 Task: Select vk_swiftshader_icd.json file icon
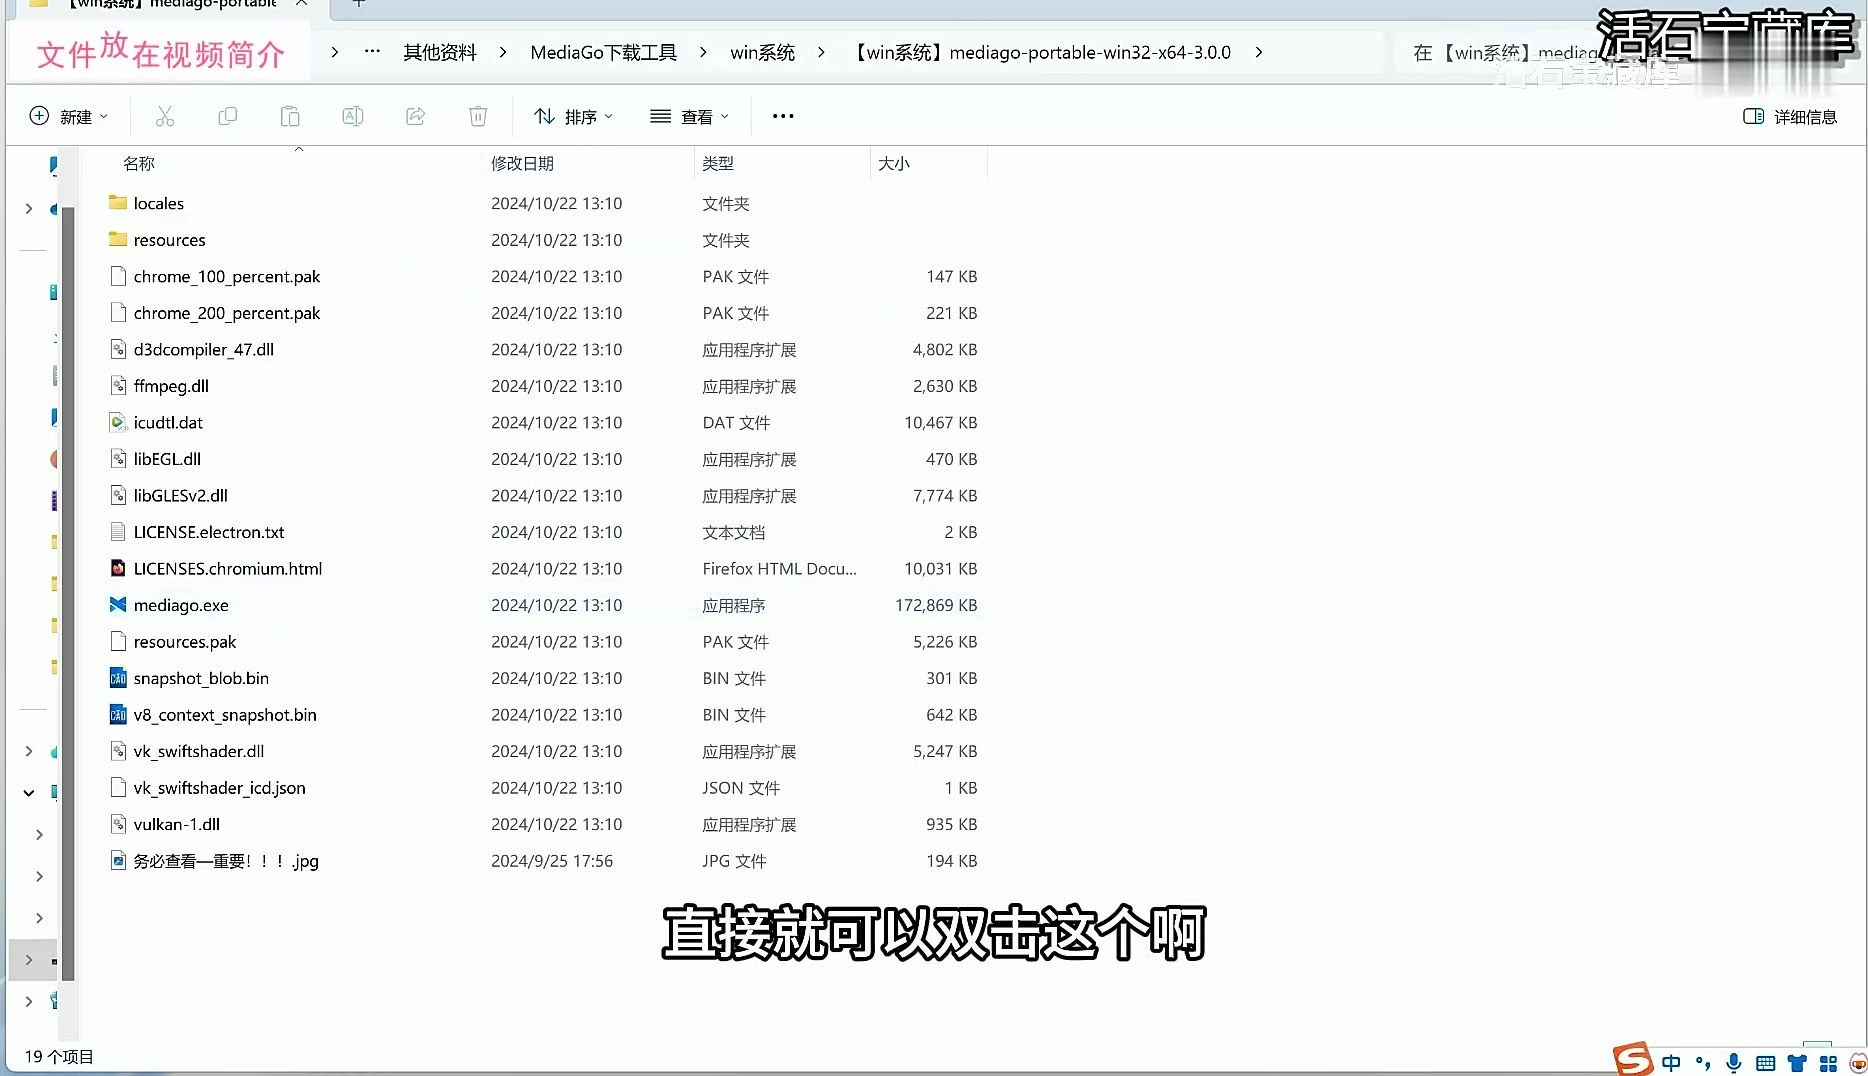[118, 788]
